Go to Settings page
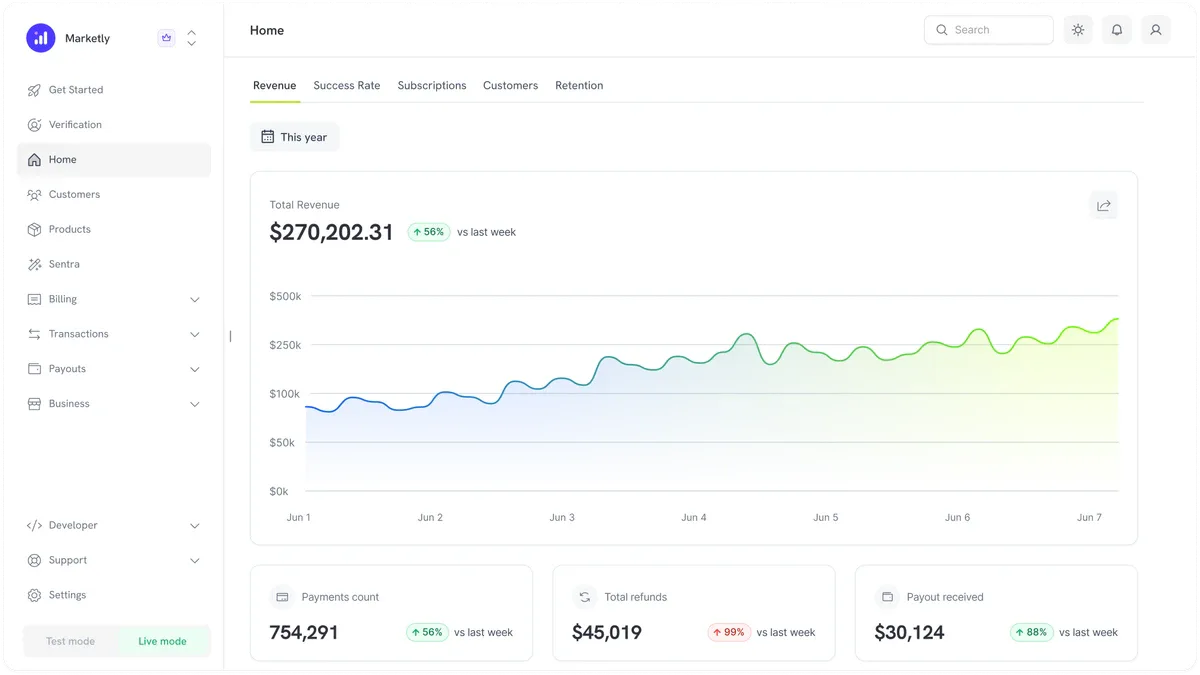This screenshot has width=1200, height=675. [114, 595]
